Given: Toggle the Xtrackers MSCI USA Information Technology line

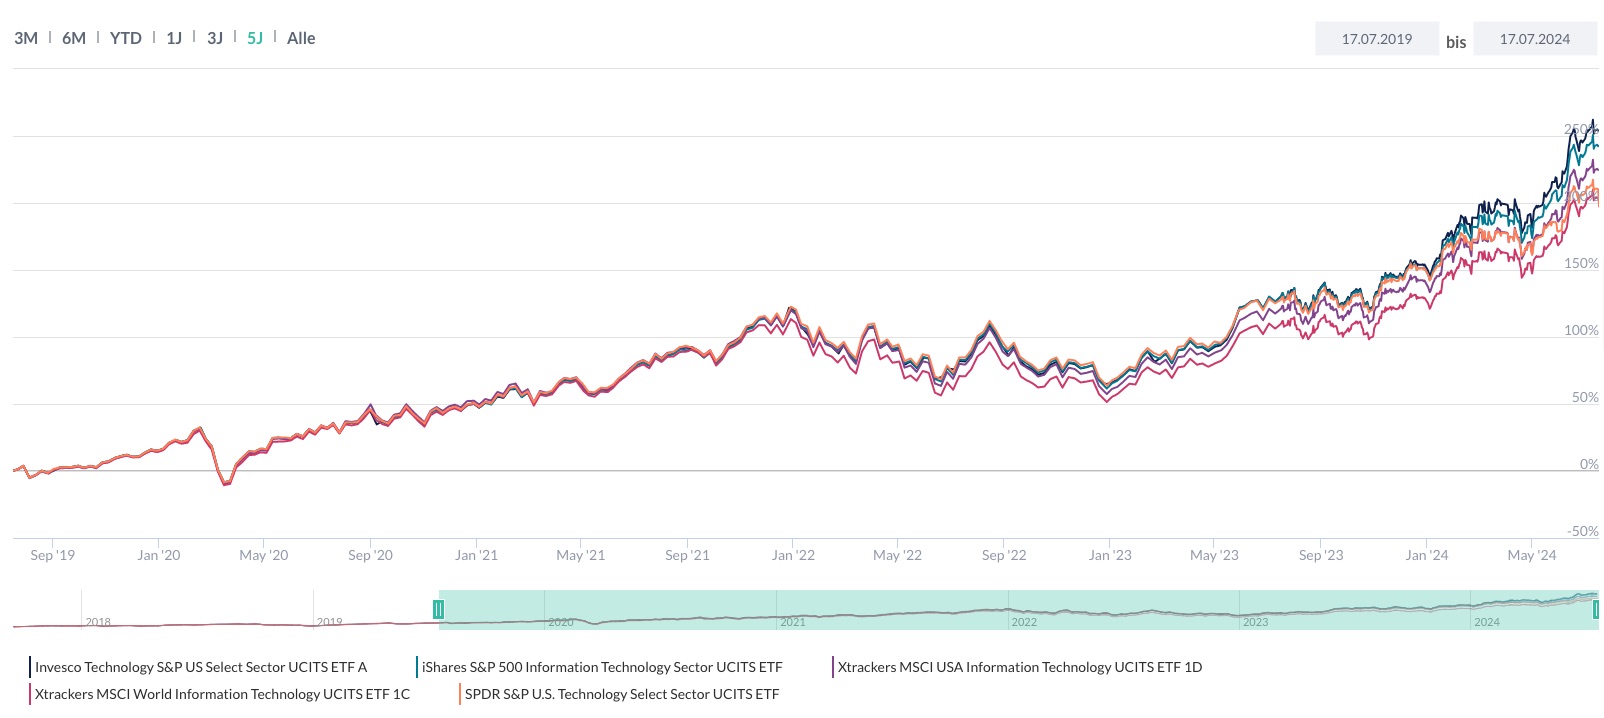Looking at the screenshot, I should (1020, 666).
